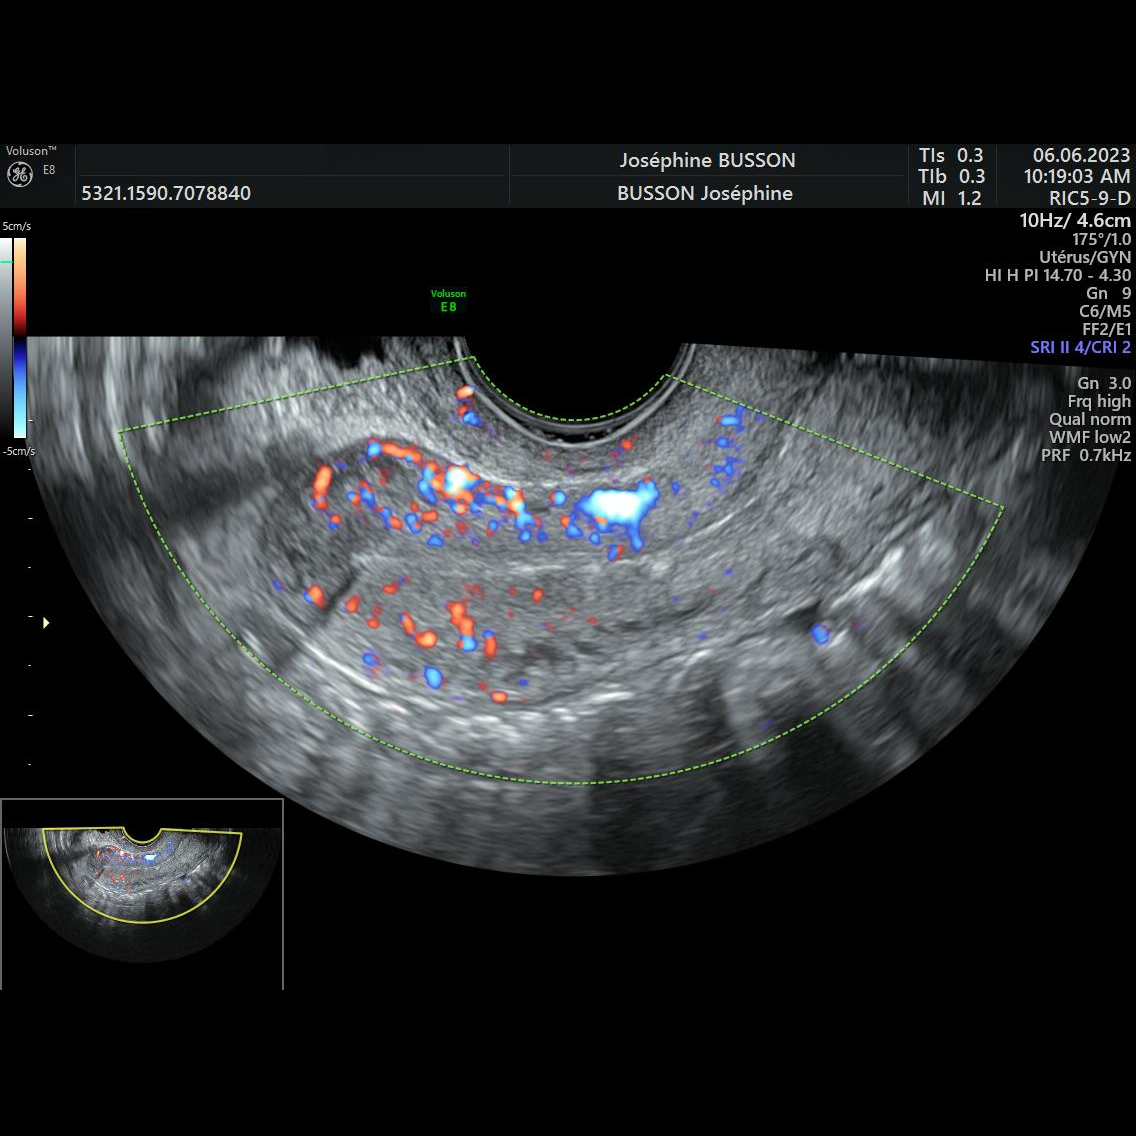
Task: Select the Joséphine BUSSON name field
Action: (x=706, y=160)
